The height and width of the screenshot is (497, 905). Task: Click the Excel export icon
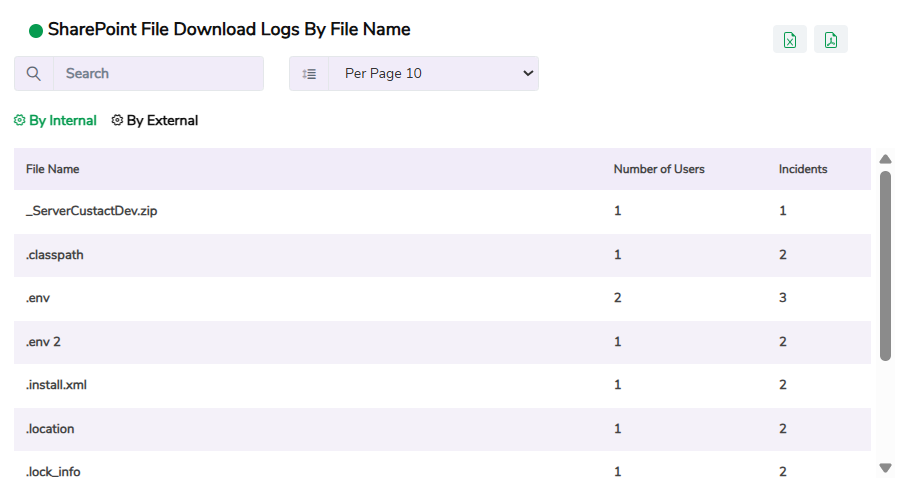789,40
